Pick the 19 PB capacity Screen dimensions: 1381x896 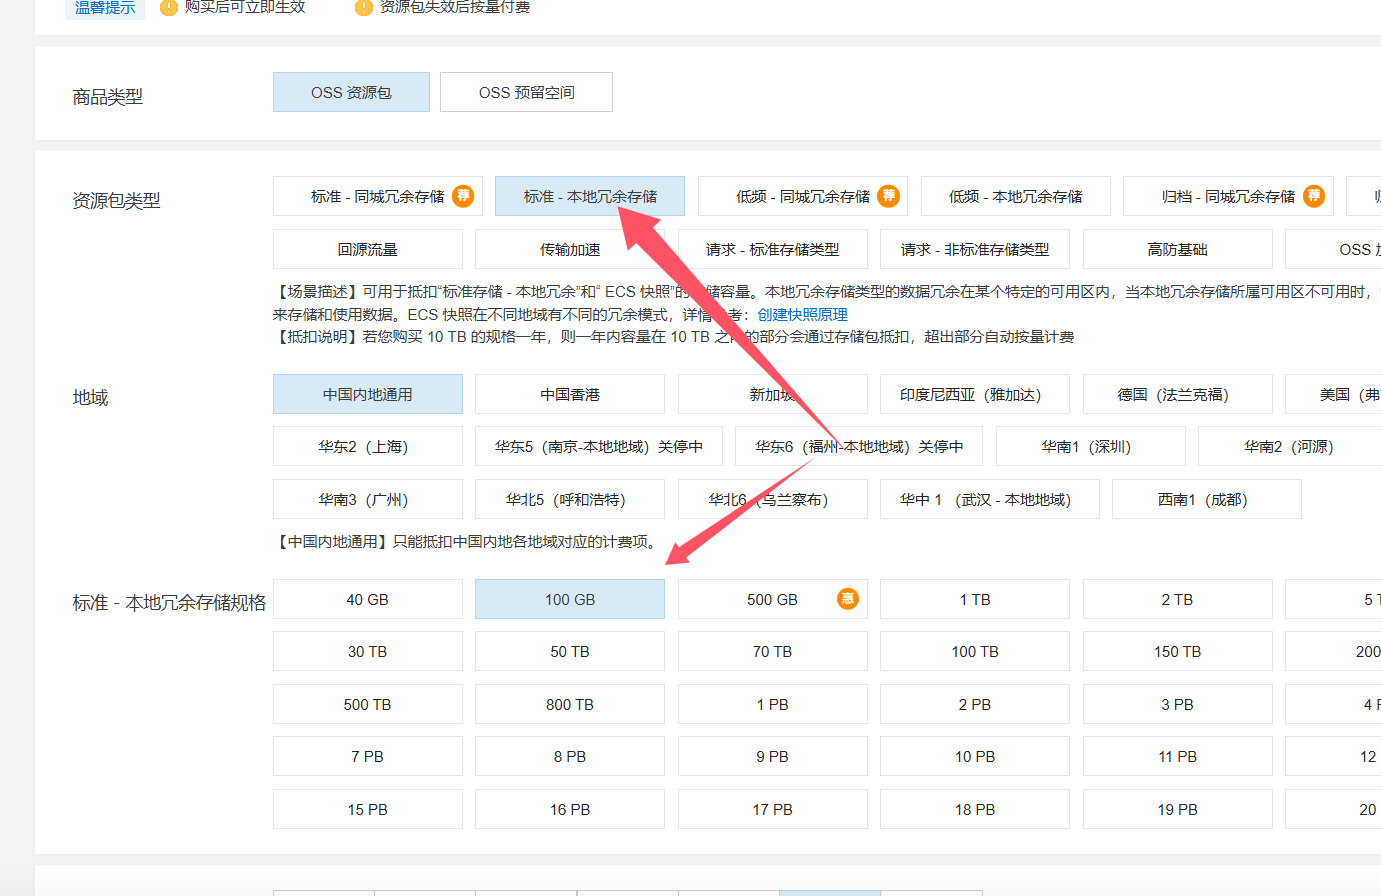[x=1178, y=809]
